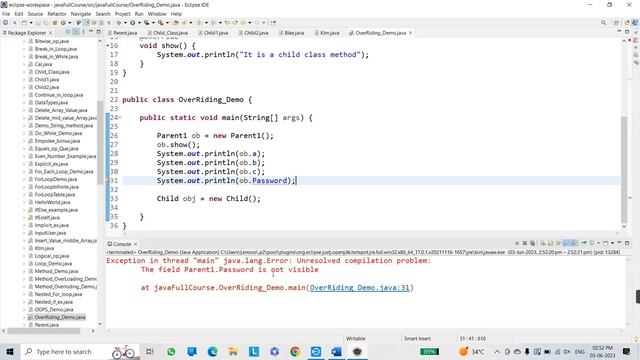Open the File menu

[6, 14]
